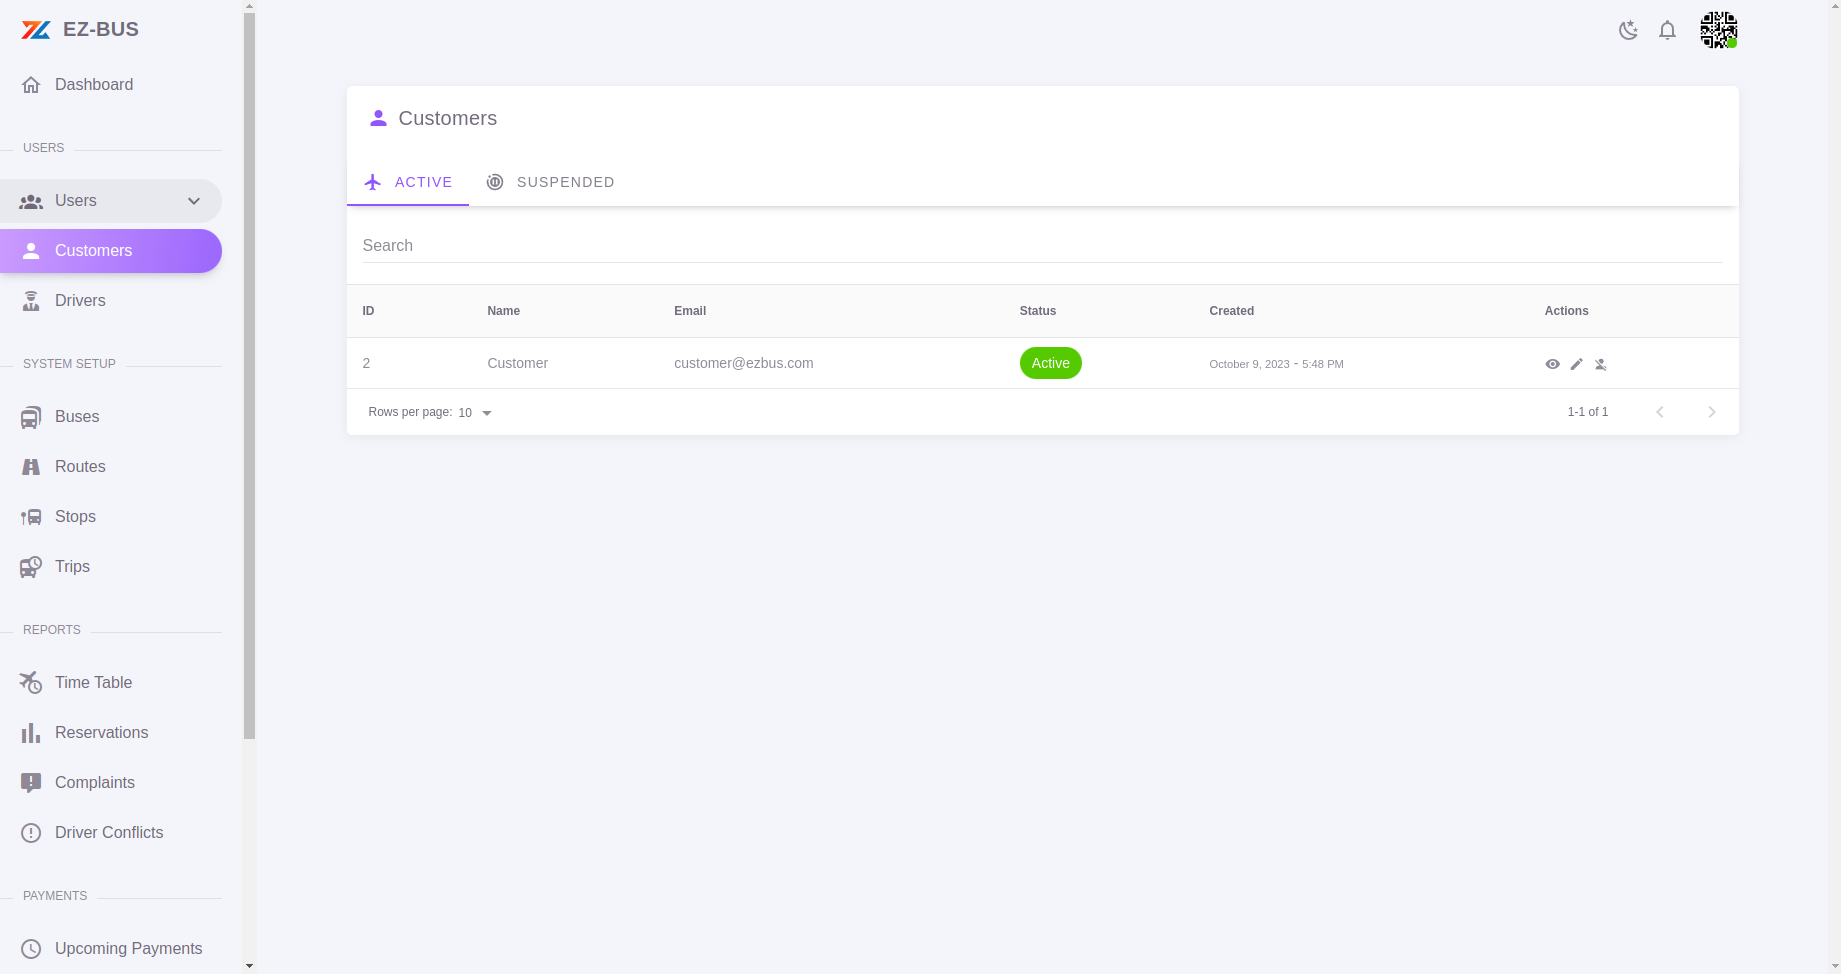Image resolution: width=1841 pixels, height=974 pixels.
Task: Open the Reservations report
Action: click(x=101, y=732)
